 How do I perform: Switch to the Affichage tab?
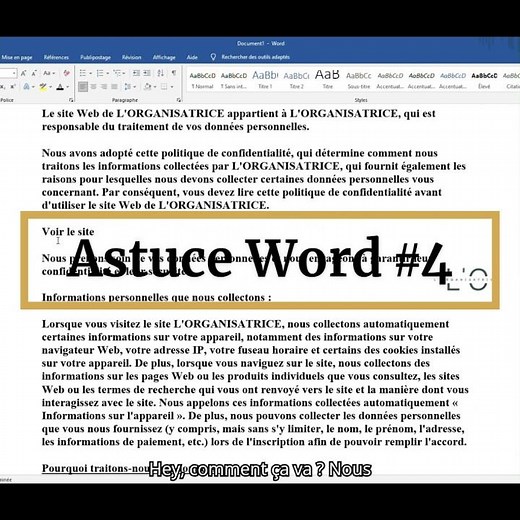(164, 57)
